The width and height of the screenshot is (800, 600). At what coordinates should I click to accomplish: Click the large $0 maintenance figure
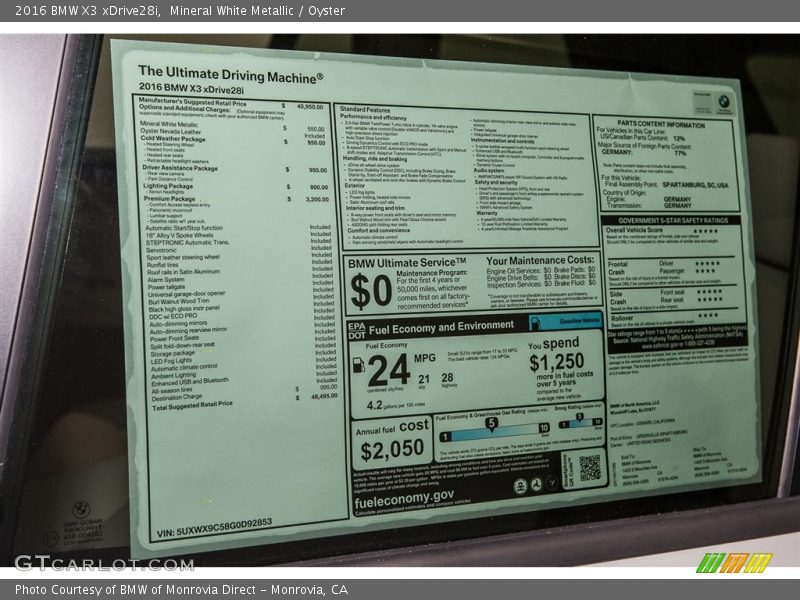pyautogui.click(x=371, y=291)
